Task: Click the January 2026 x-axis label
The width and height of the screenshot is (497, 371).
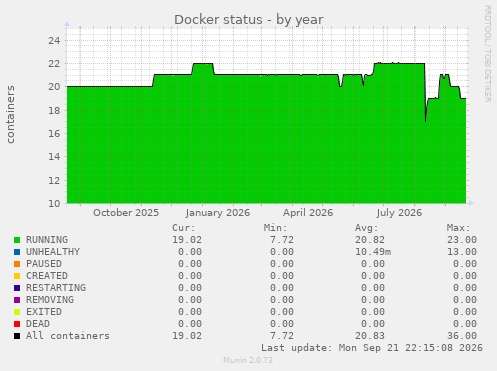Action: coord(218,213)
